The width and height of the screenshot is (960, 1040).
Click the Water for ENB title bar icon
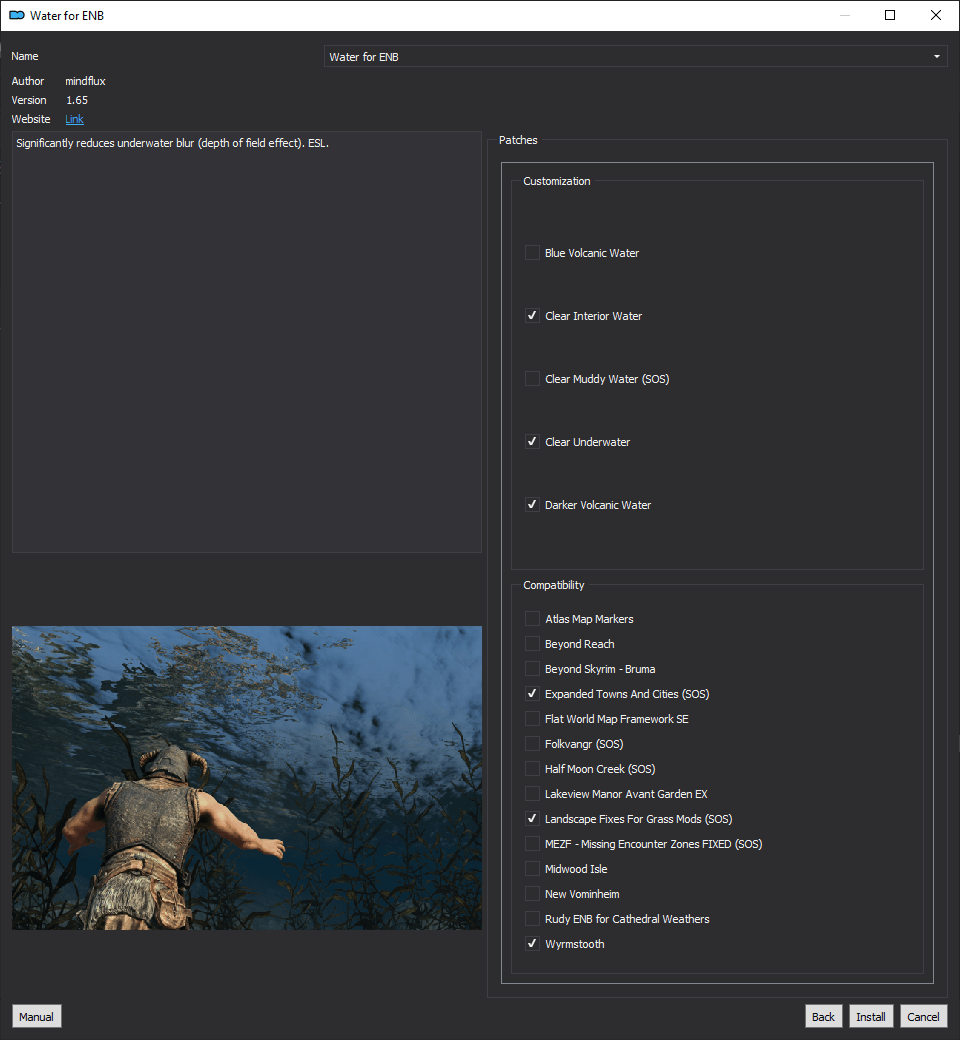coord(17,15)
